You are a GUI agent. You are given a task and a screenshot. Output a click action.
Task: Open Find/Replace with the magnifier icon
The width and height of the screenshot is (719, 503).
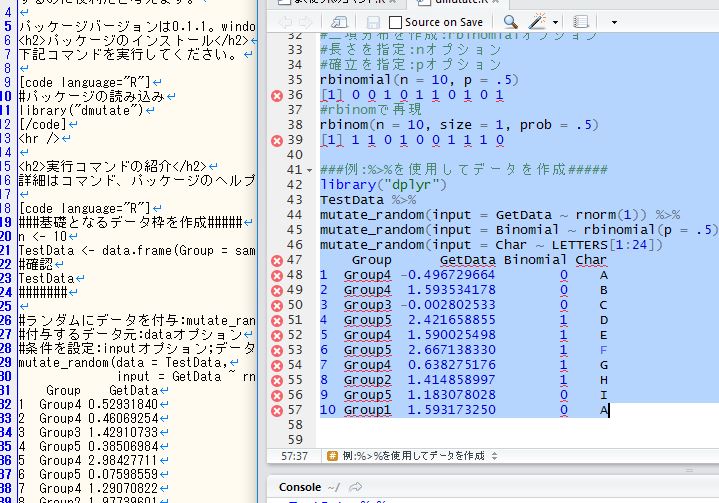pos(510,22)
